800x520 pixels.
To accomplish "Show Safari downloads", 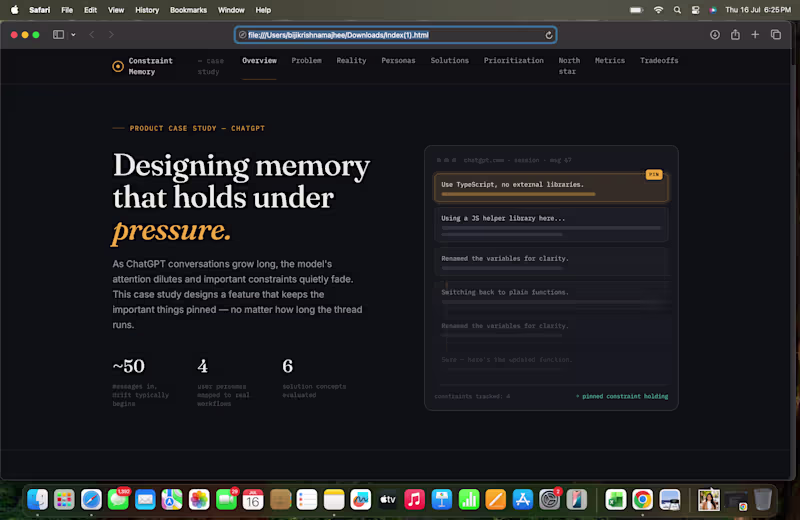I will tap(715, 35).
